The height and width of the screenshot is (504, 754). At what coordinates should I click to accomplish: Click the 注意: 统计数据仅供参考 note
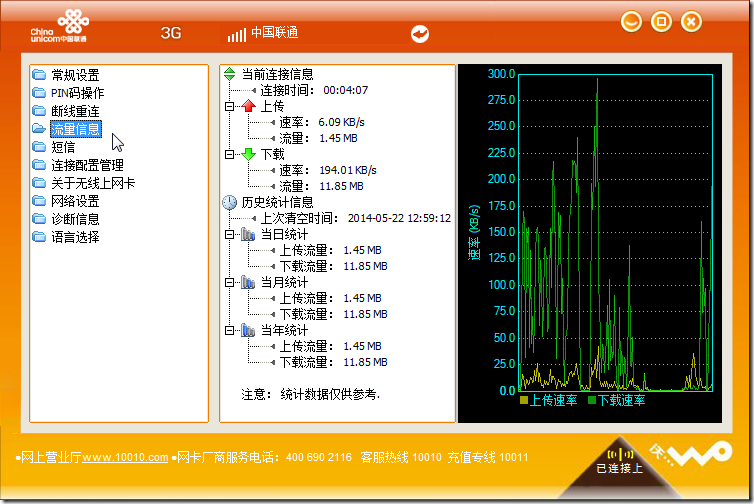pyautogui.click(x=311, y=394)
